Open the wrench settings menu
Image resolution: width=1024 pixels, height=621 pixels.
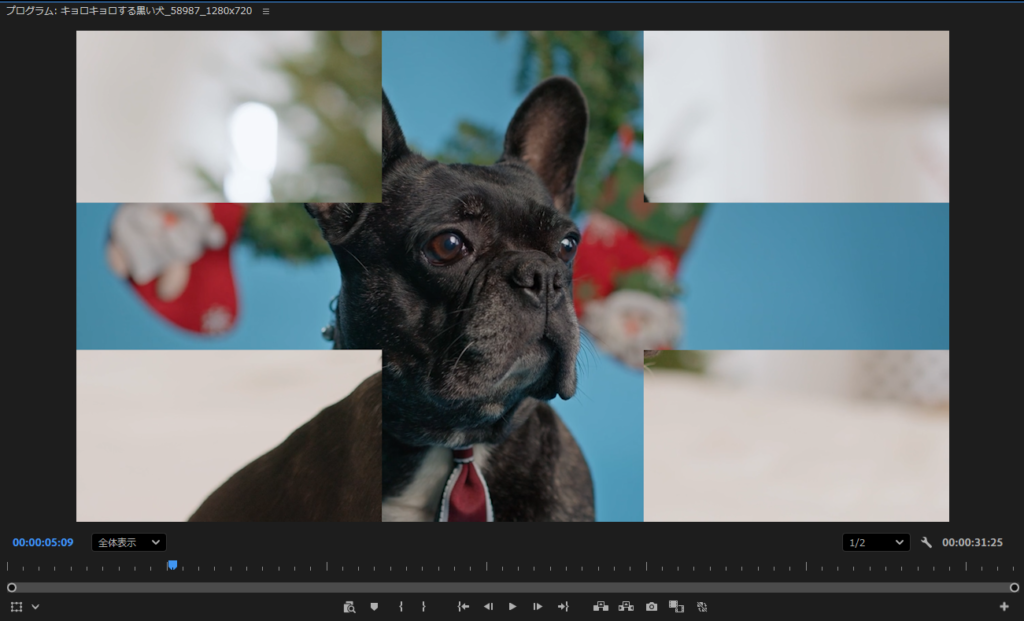pyautogui.click(x=926, y=543)
